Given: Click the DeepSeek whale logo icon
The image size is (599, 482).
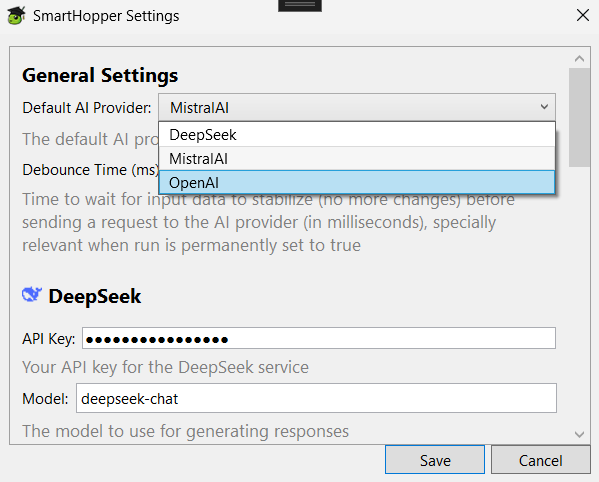Looking at the screenshot, I should pyautogui.click(x=32, y=295).
